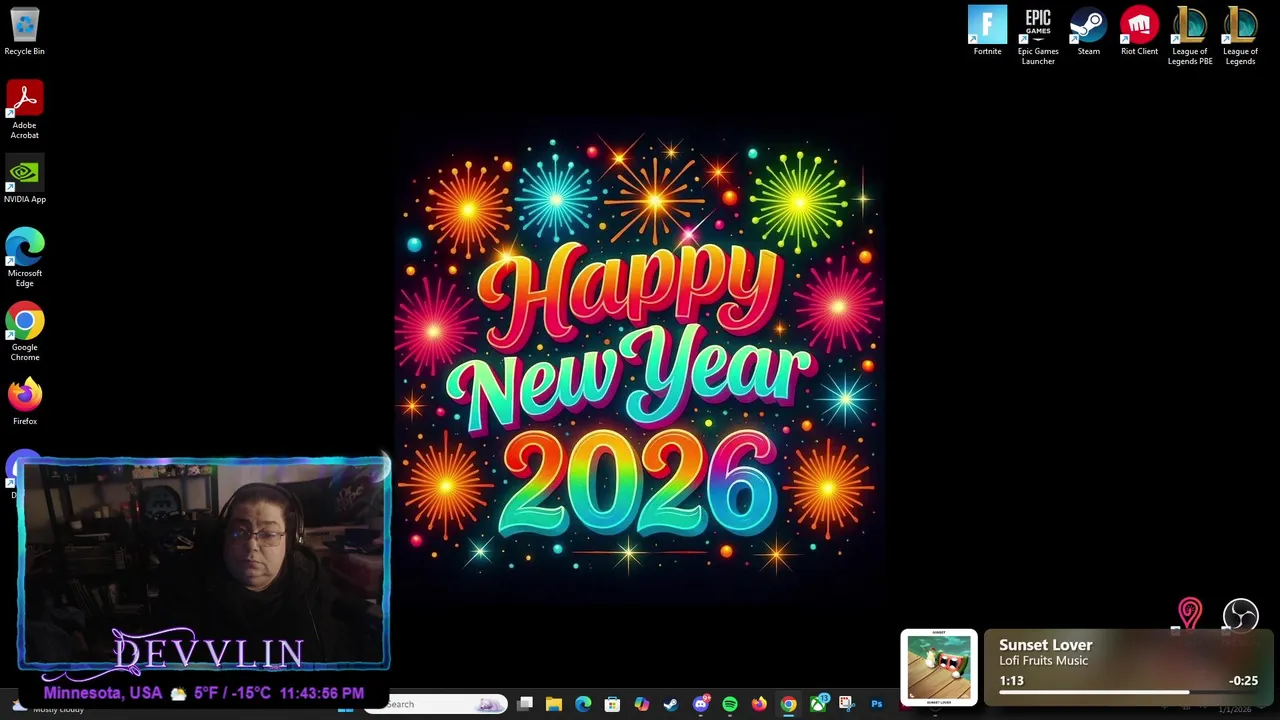Click the -0:25 remaining time label
This screenshot has height=720, width=1280.
(x=1243, y=681)
